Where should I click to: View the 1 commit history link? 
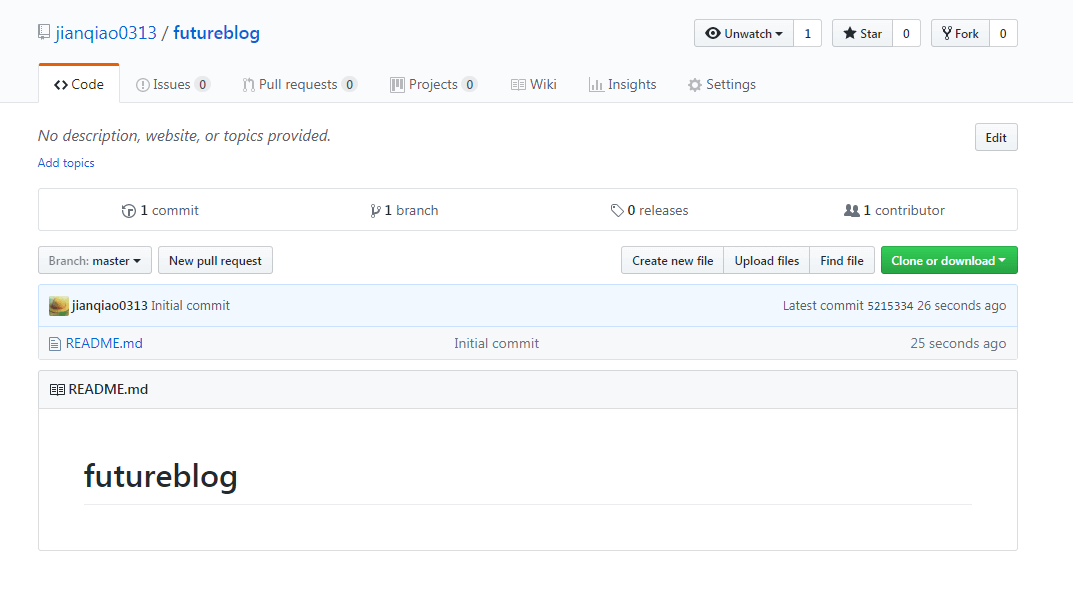(x=160, y=211)
